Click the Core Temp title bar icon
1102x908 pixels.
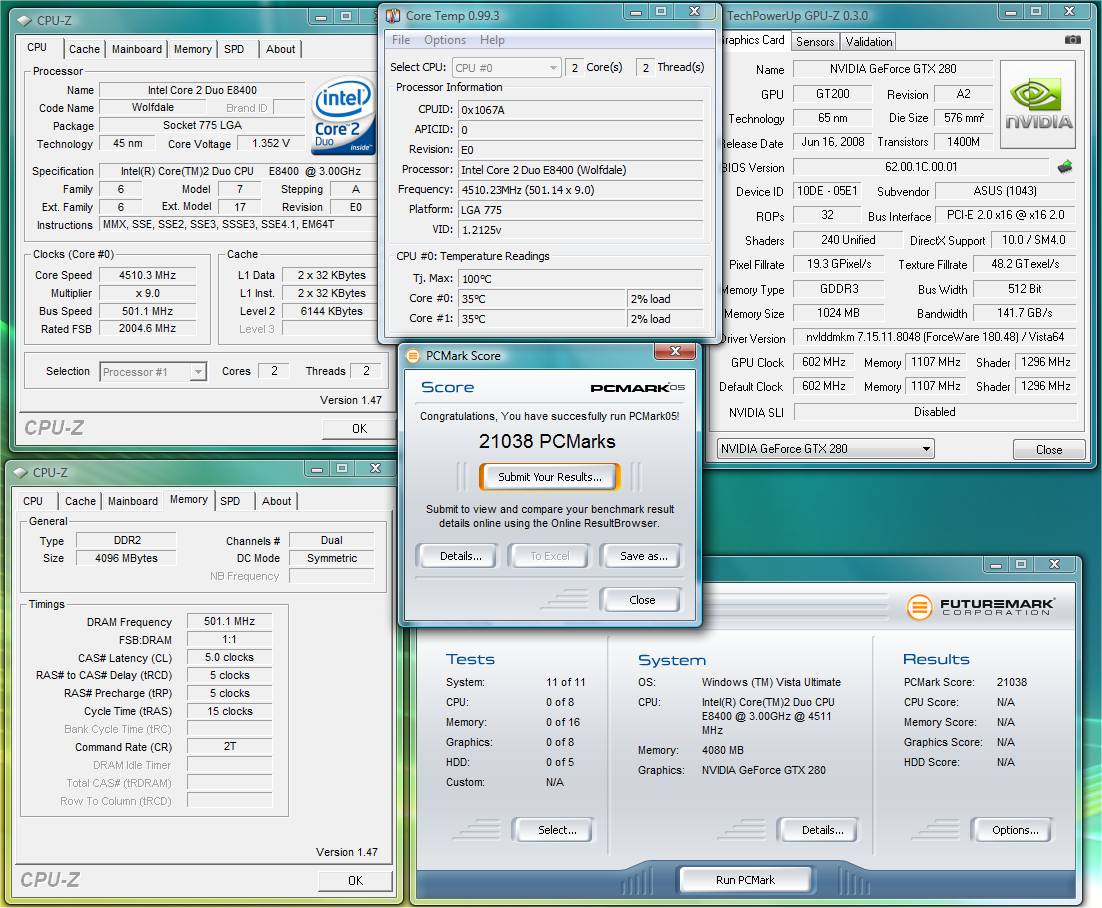pos(393,15)
